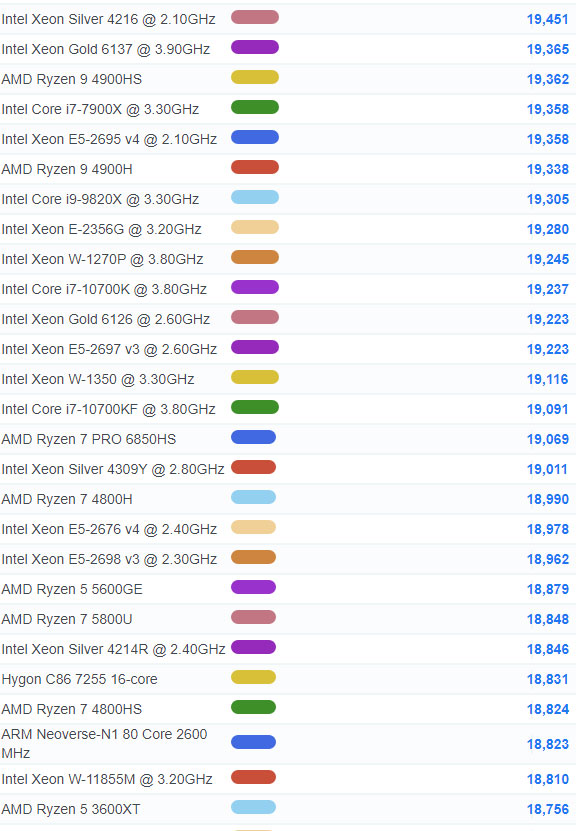This screenshot has width=576, height=831.
Task: Open Hygon C86 7255 16-core entry
Action: [x=79, y=679]
